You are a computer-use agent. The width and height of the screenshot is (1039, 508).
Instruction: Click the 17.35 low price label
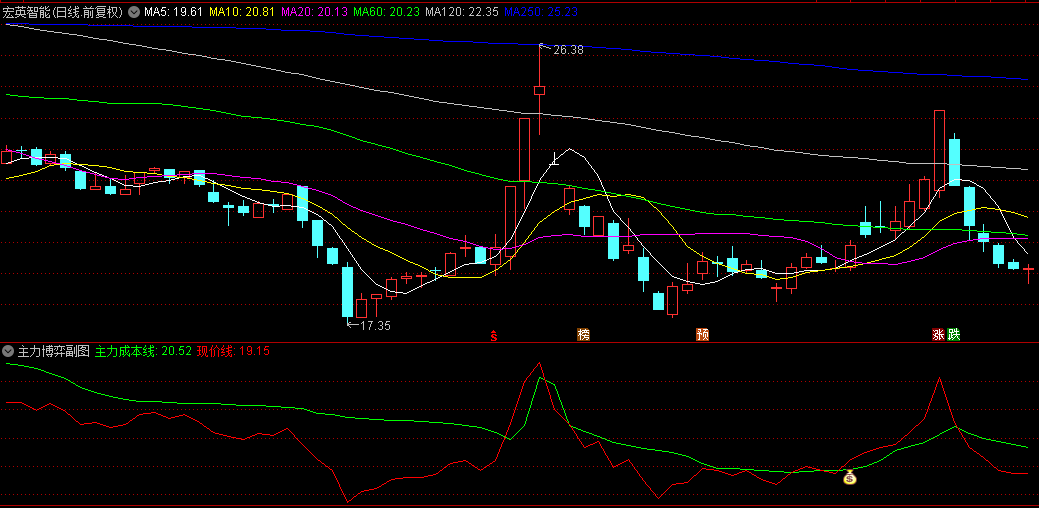click(x=375, y=325)
